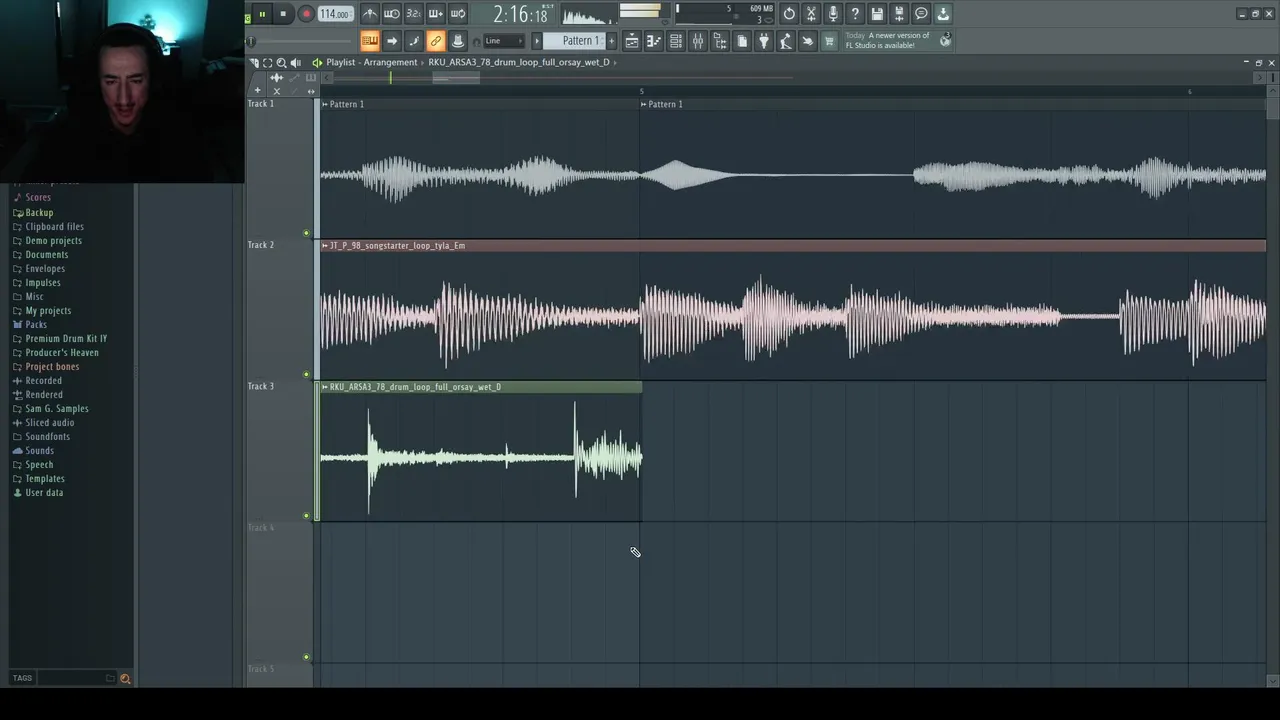The width and height of the screenshot is (1280, 720).
Task: Click the circular arrow icon in the top toolbar
Action: [789, 14]
